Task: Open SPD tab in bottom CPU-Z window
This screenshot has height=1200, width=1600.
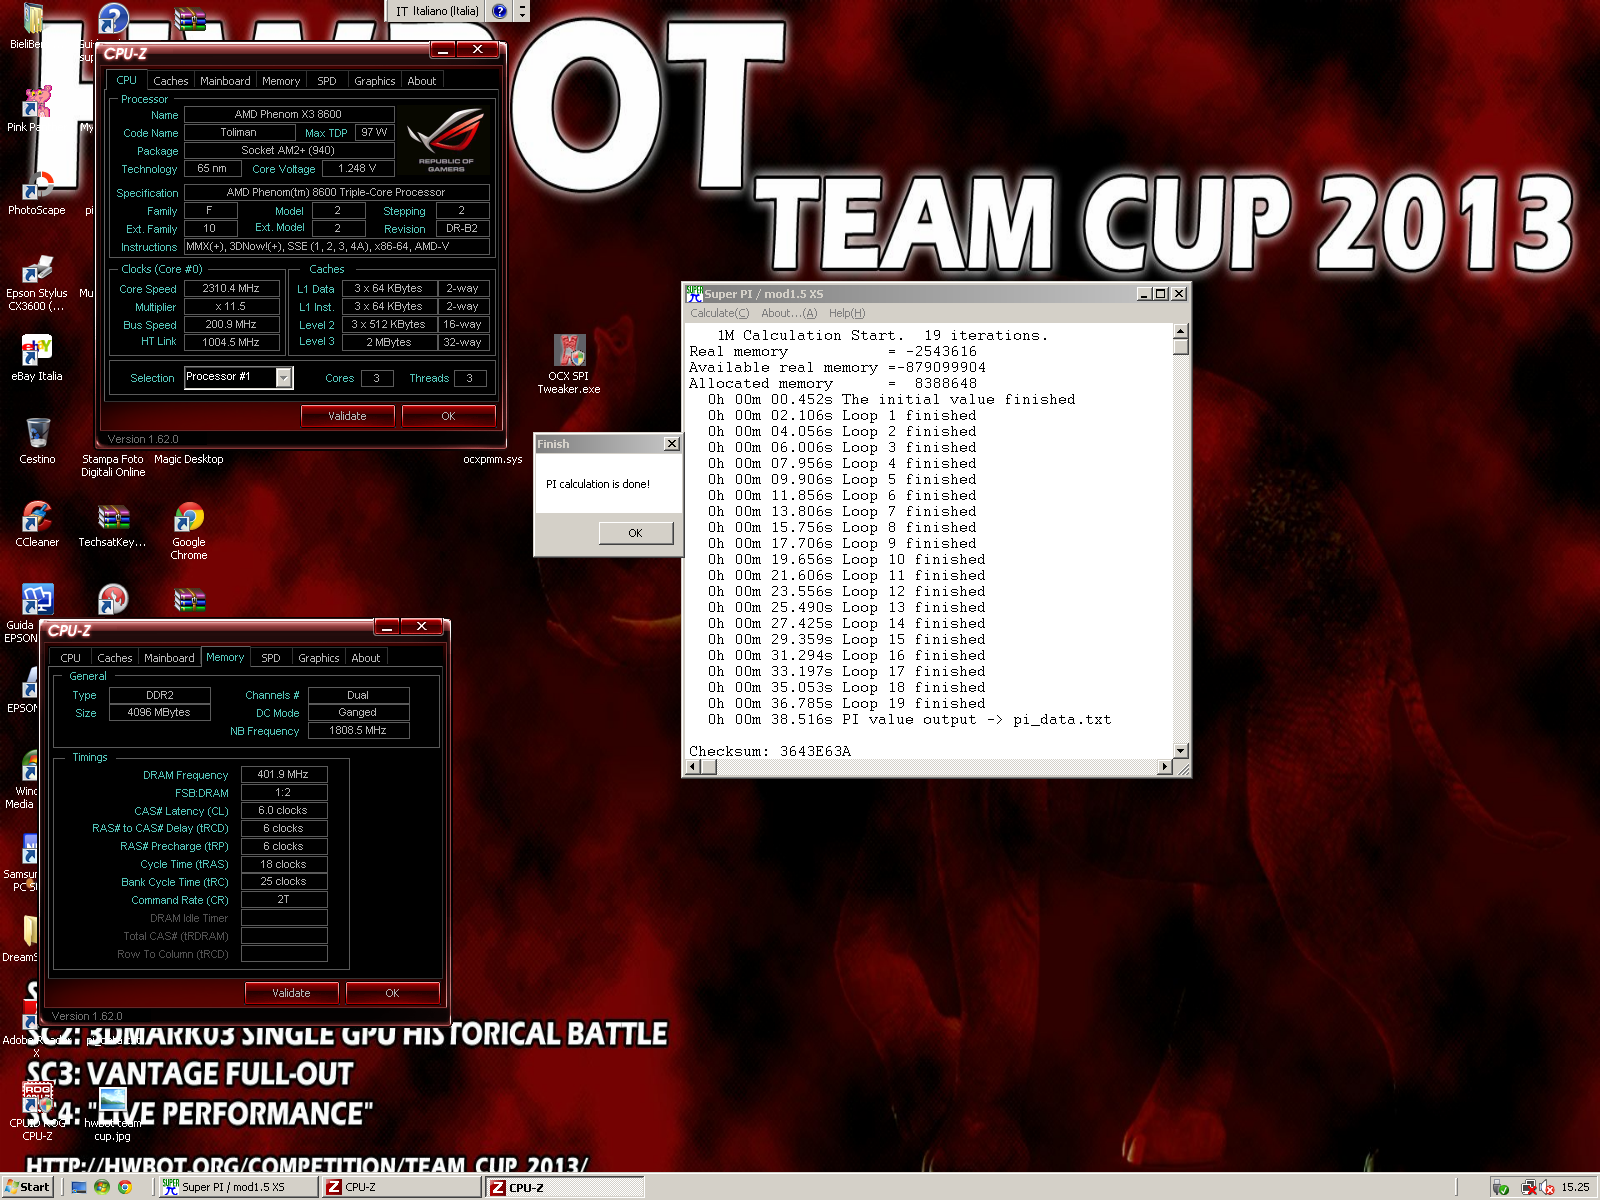Action: (x=271, y=658)
